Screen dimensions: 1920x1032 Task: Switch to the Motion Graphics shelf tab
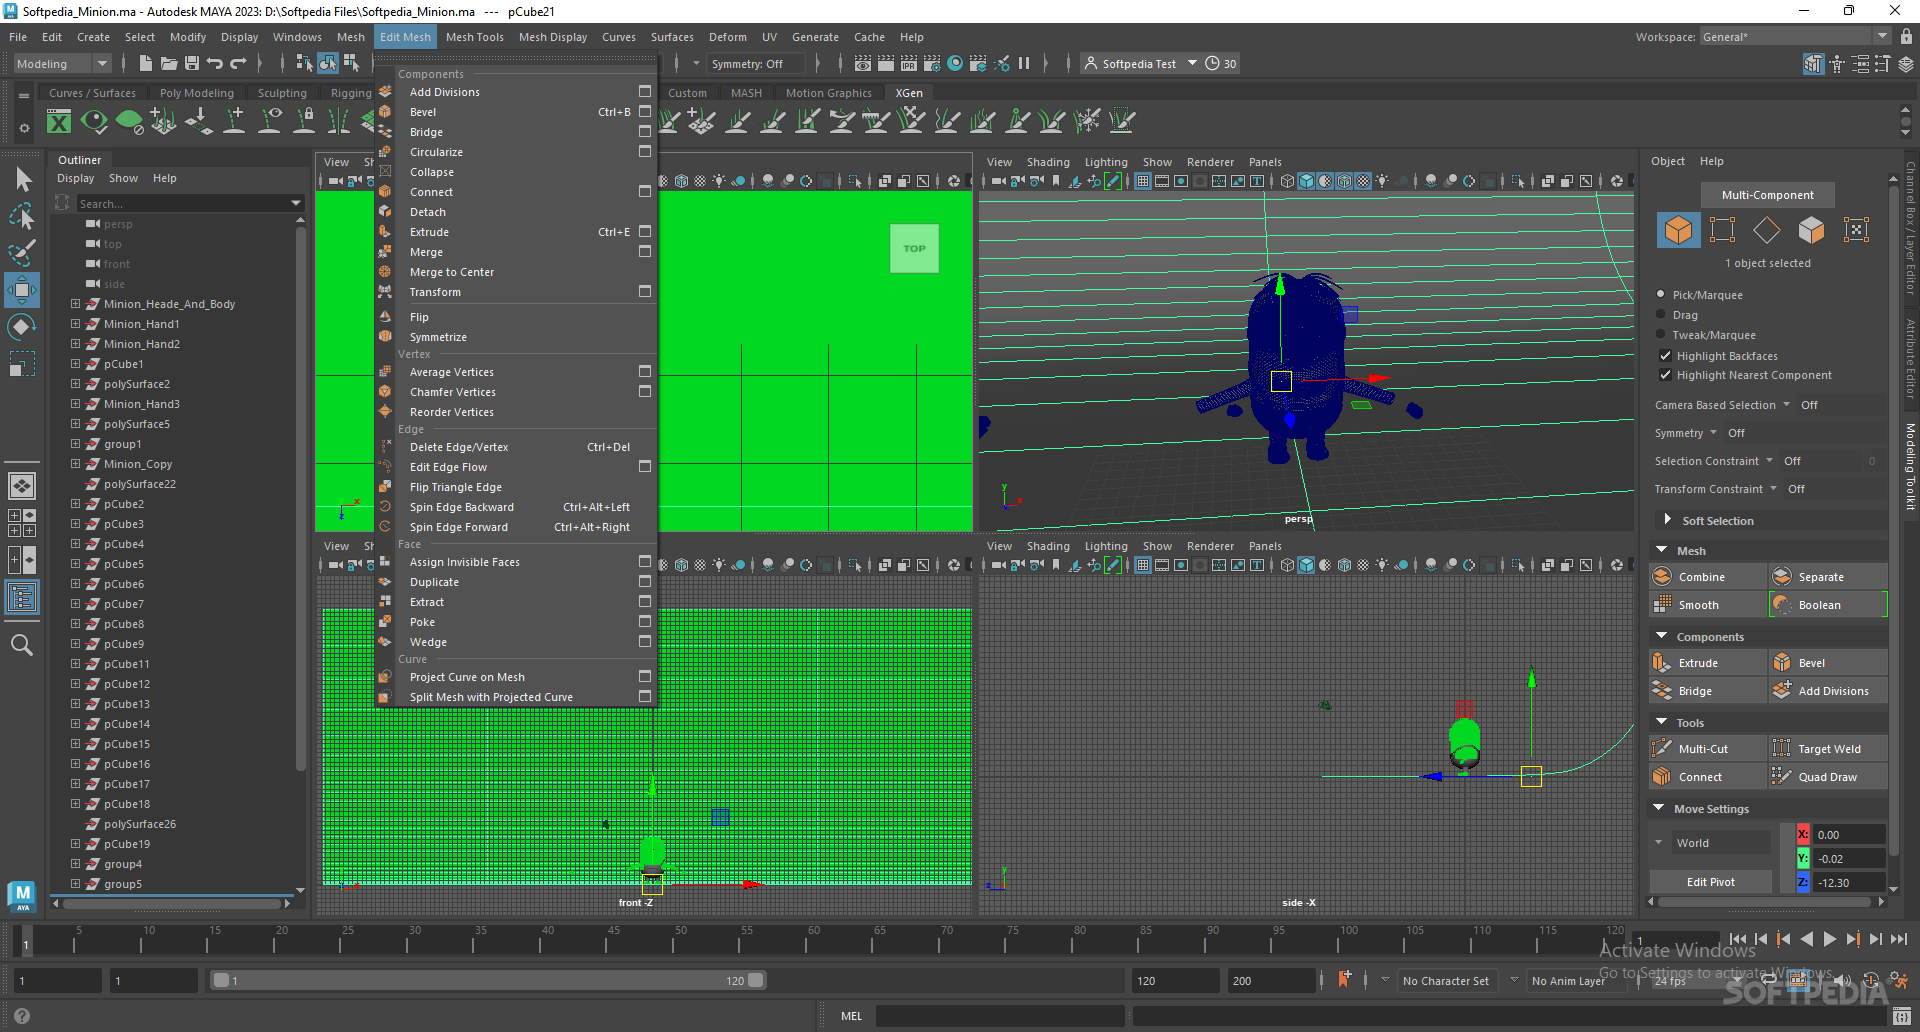pos(828,93)
